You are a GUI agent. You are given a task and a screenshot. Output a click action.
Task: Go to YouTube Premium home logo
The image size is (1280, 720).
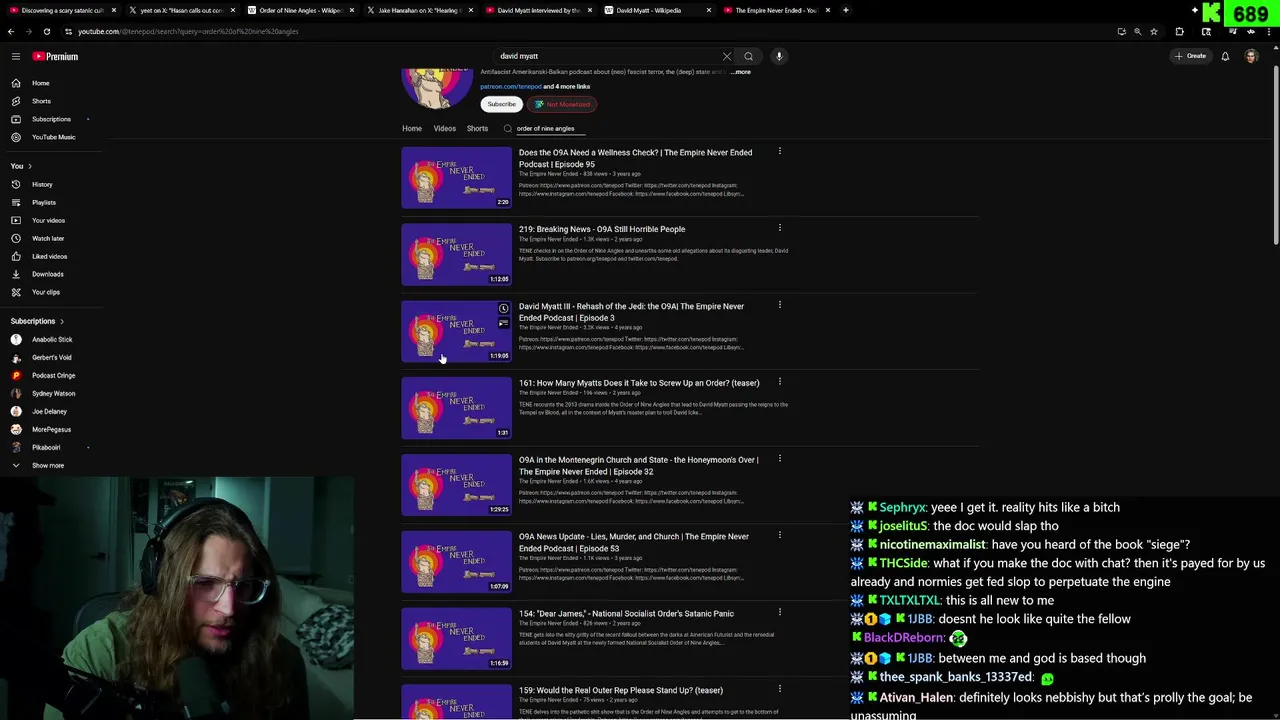coord(55,56)
